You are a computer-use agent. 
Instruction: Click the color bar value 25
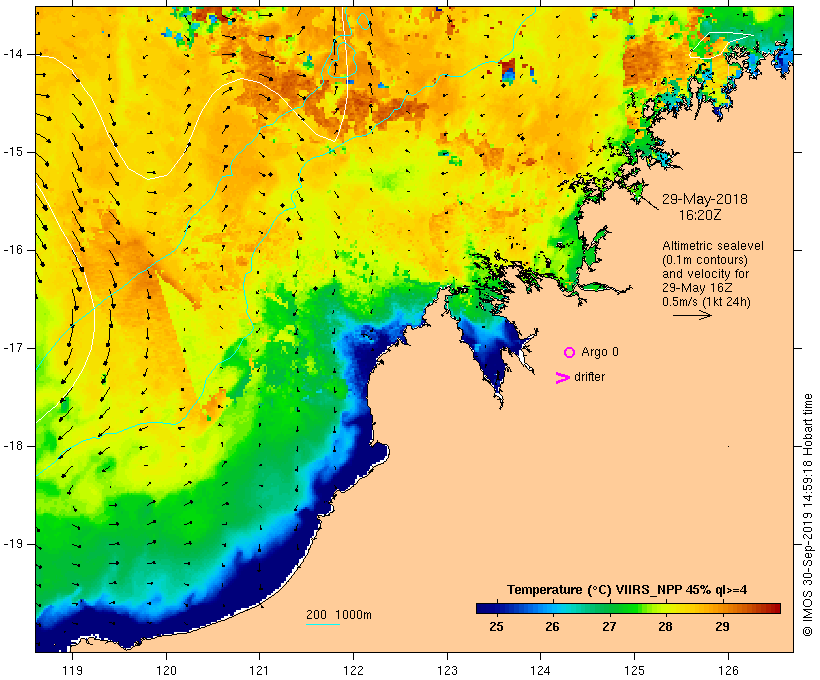pyautogui.click(x=496, y=626)
